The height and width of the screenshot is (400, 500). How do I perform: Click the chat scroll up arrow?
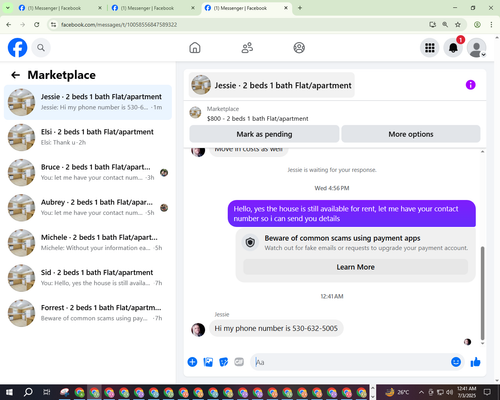tap(482, 152)
